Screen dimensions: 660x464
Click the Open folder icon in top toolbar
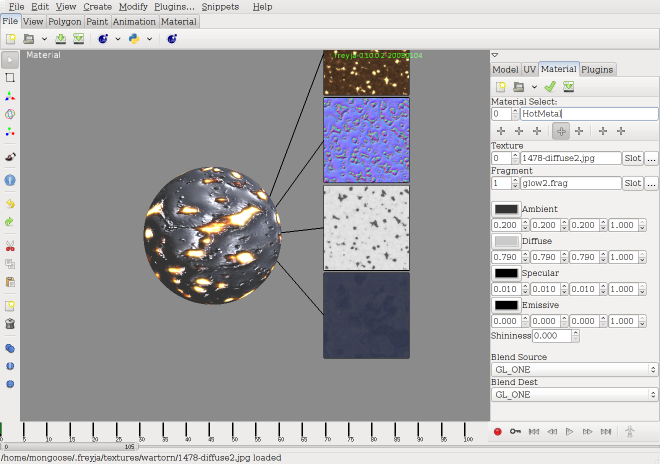(29, 39)
